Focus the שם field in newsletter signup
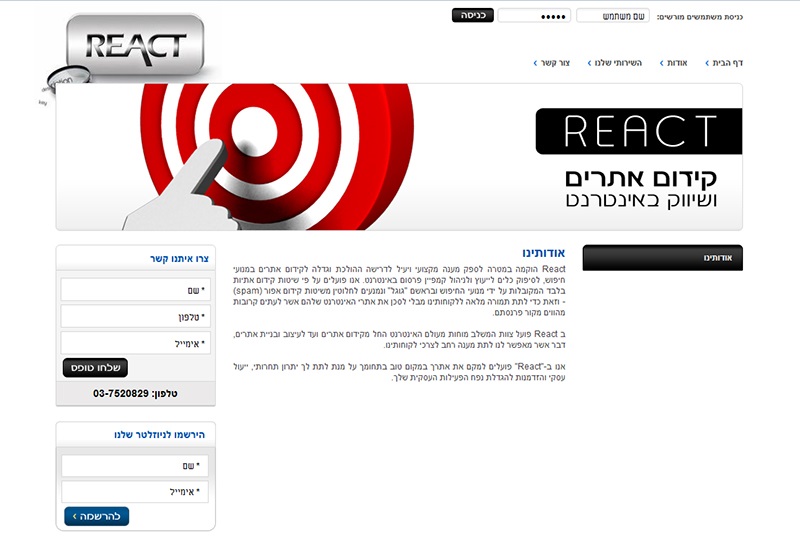Viewport: 800px width, 560px height. 135,465
